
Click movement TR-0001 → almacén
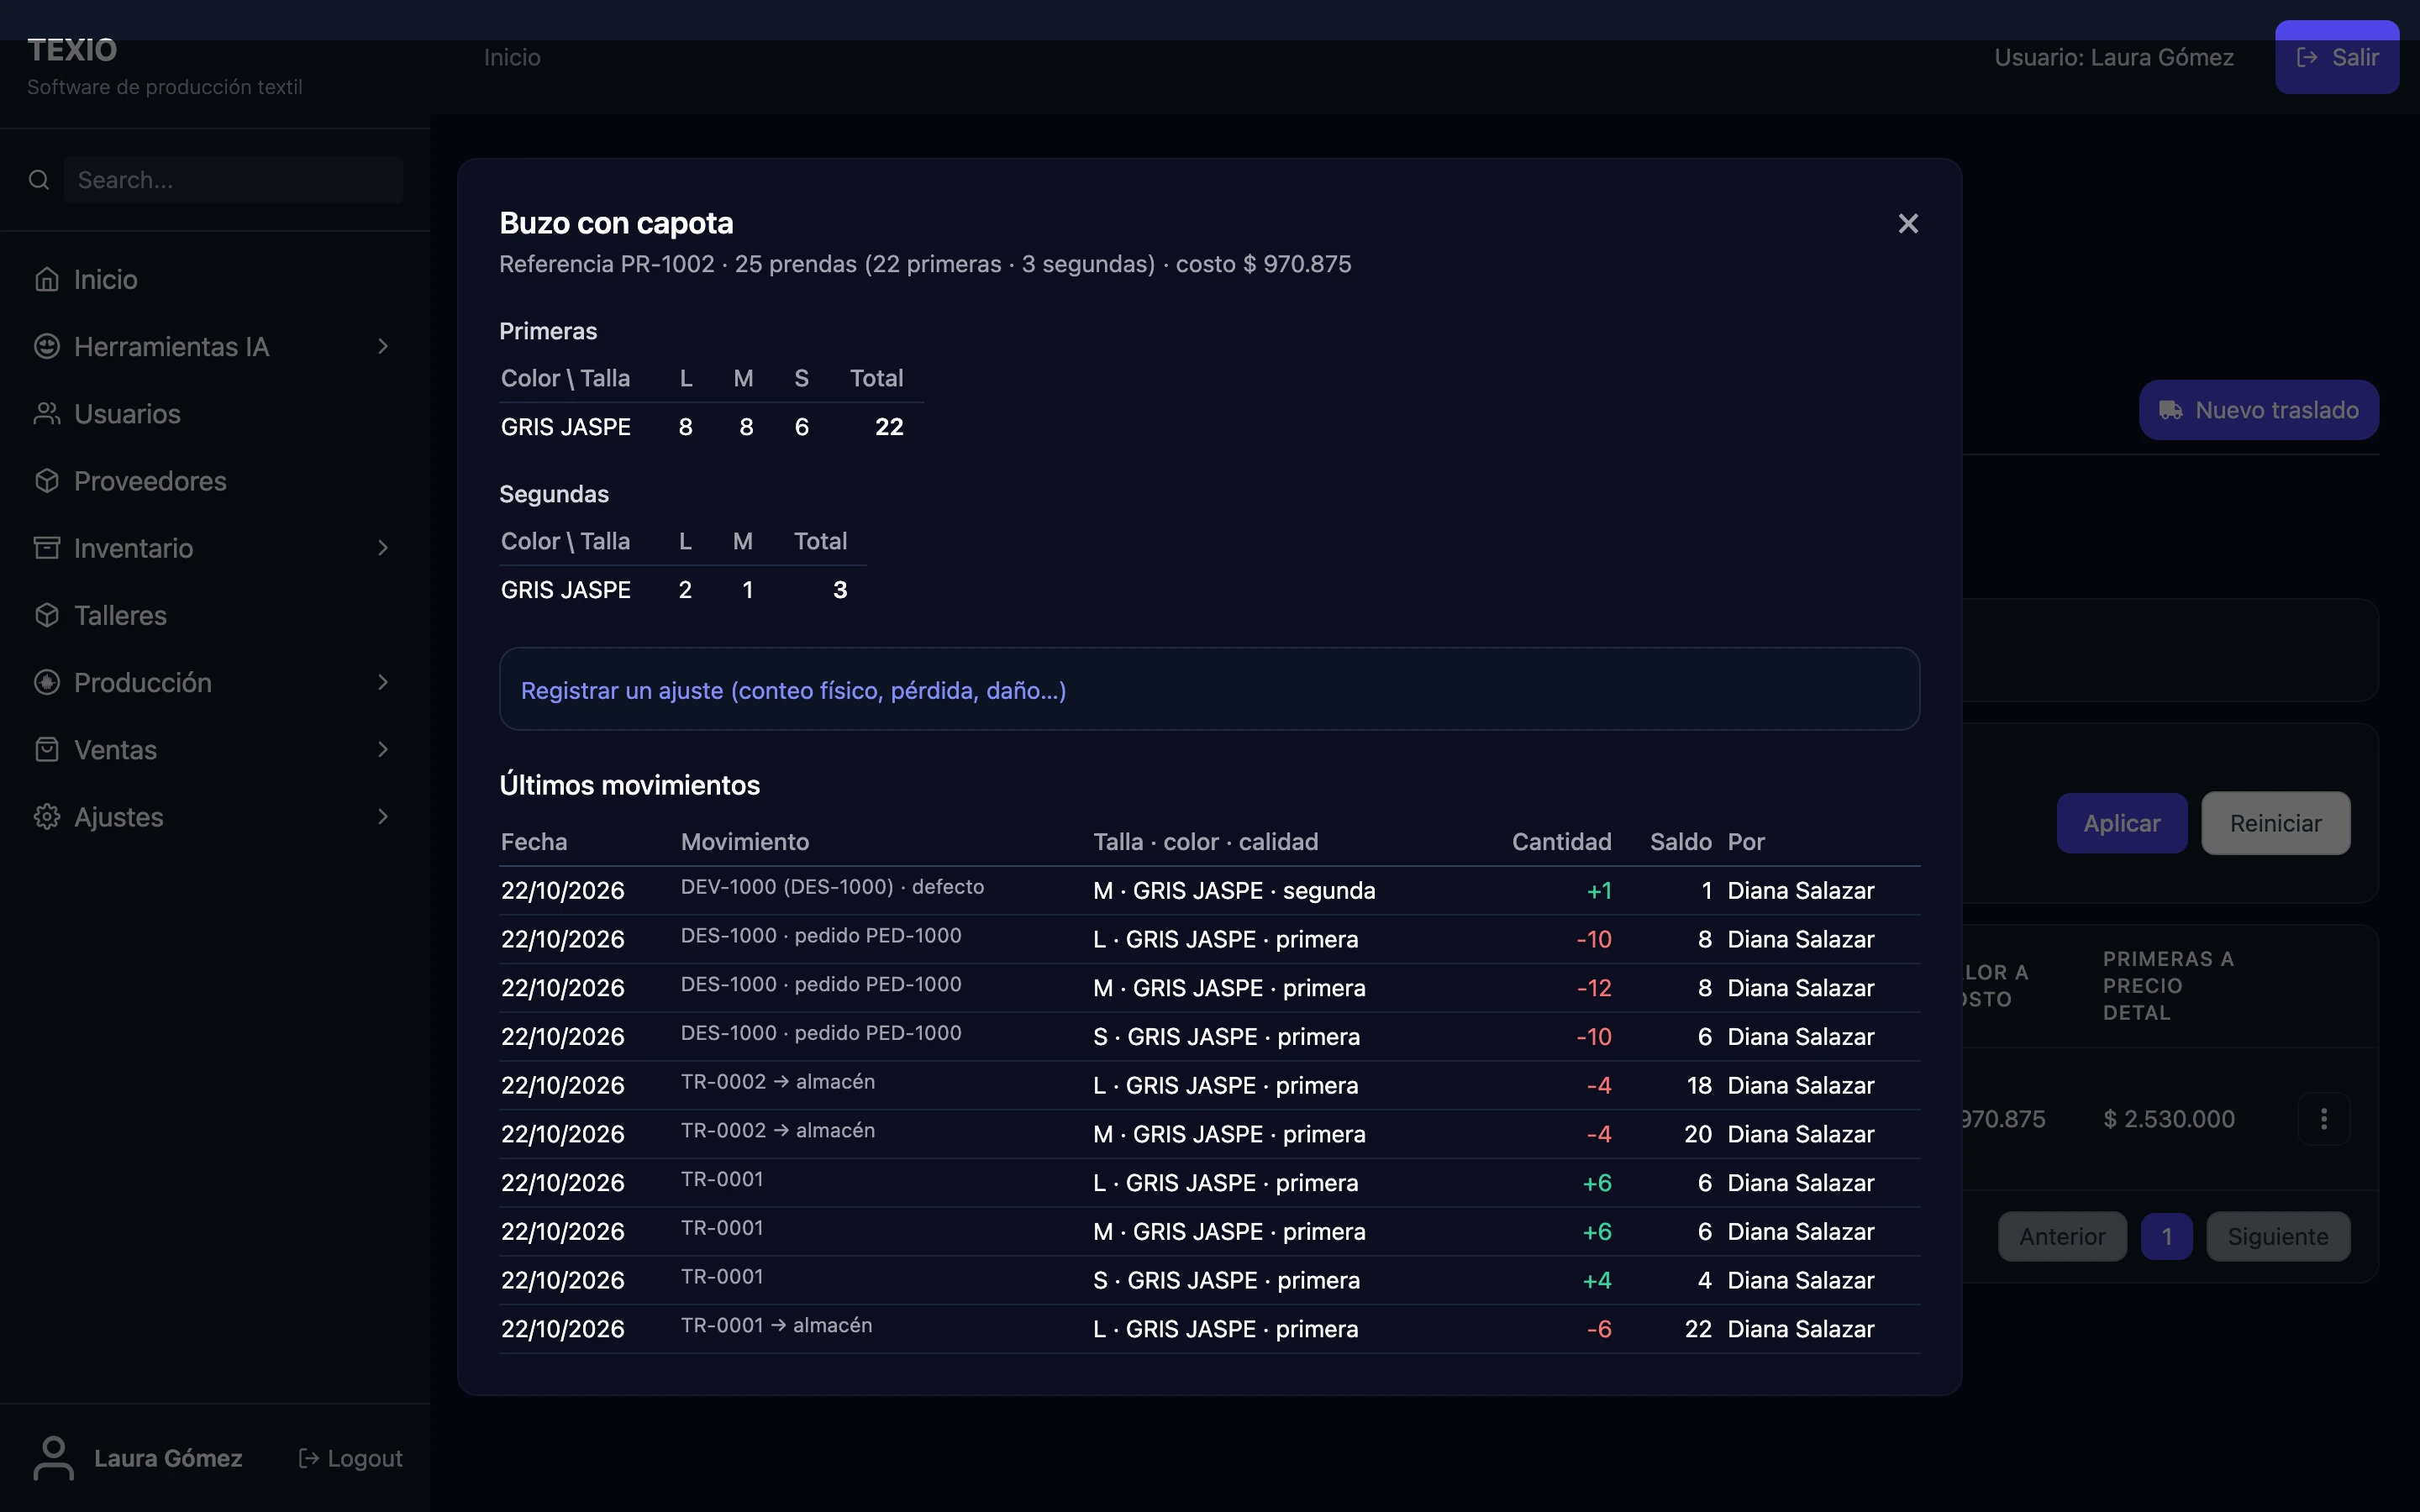coord(776,1325)
